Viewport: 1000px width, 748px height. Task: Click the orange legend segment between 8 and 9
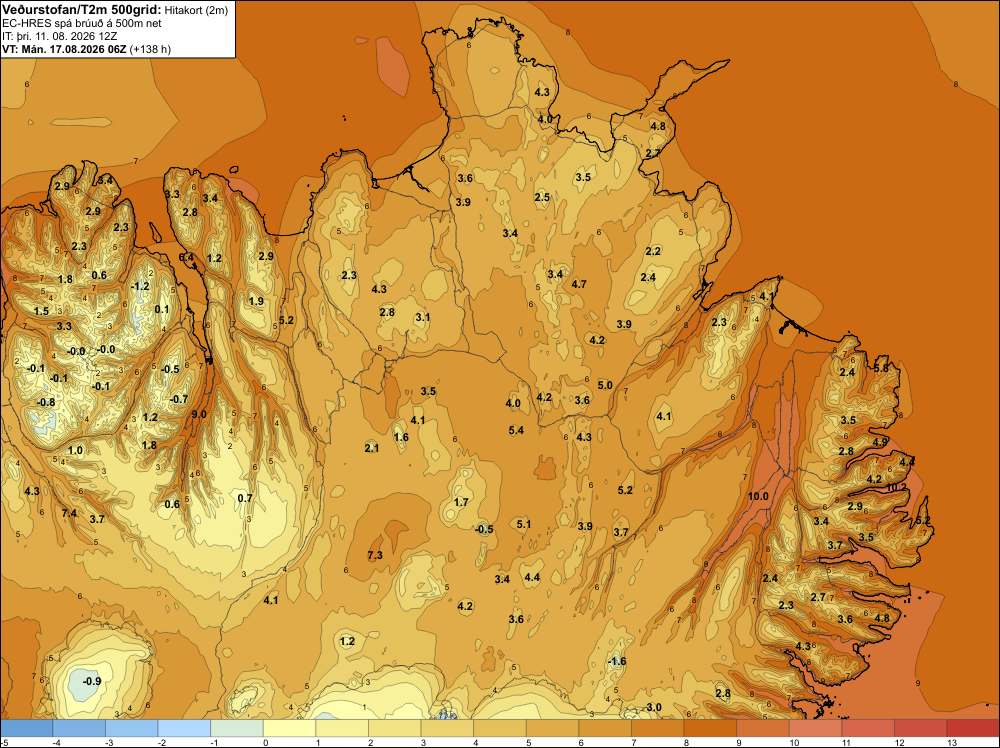[x=710, y=728]
